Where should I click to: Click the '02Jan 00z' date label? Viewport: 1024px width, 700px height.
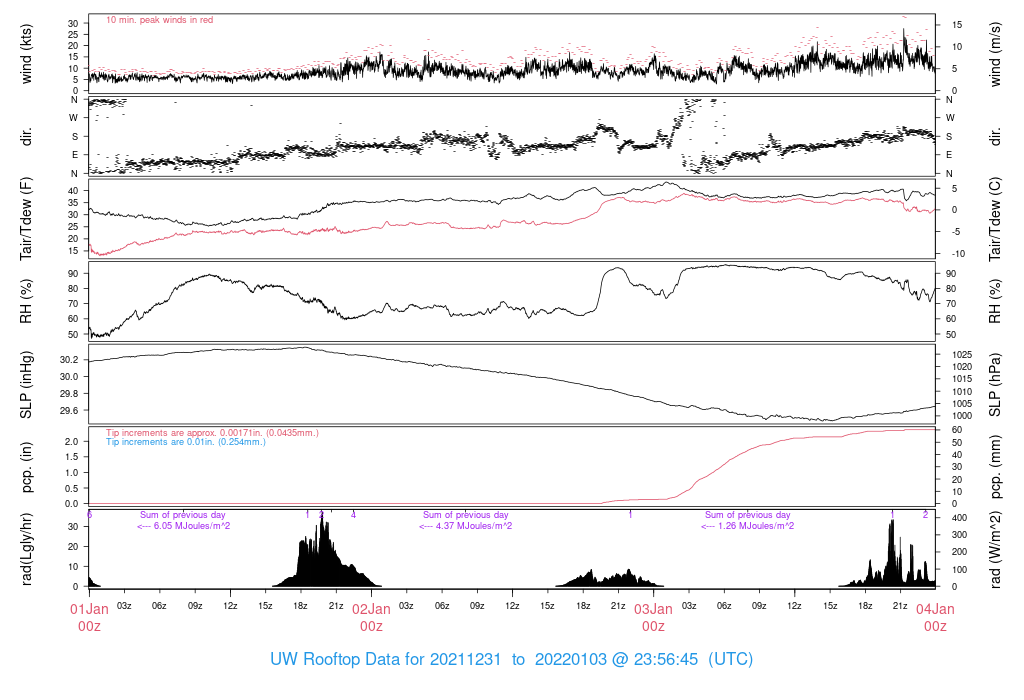372,618
